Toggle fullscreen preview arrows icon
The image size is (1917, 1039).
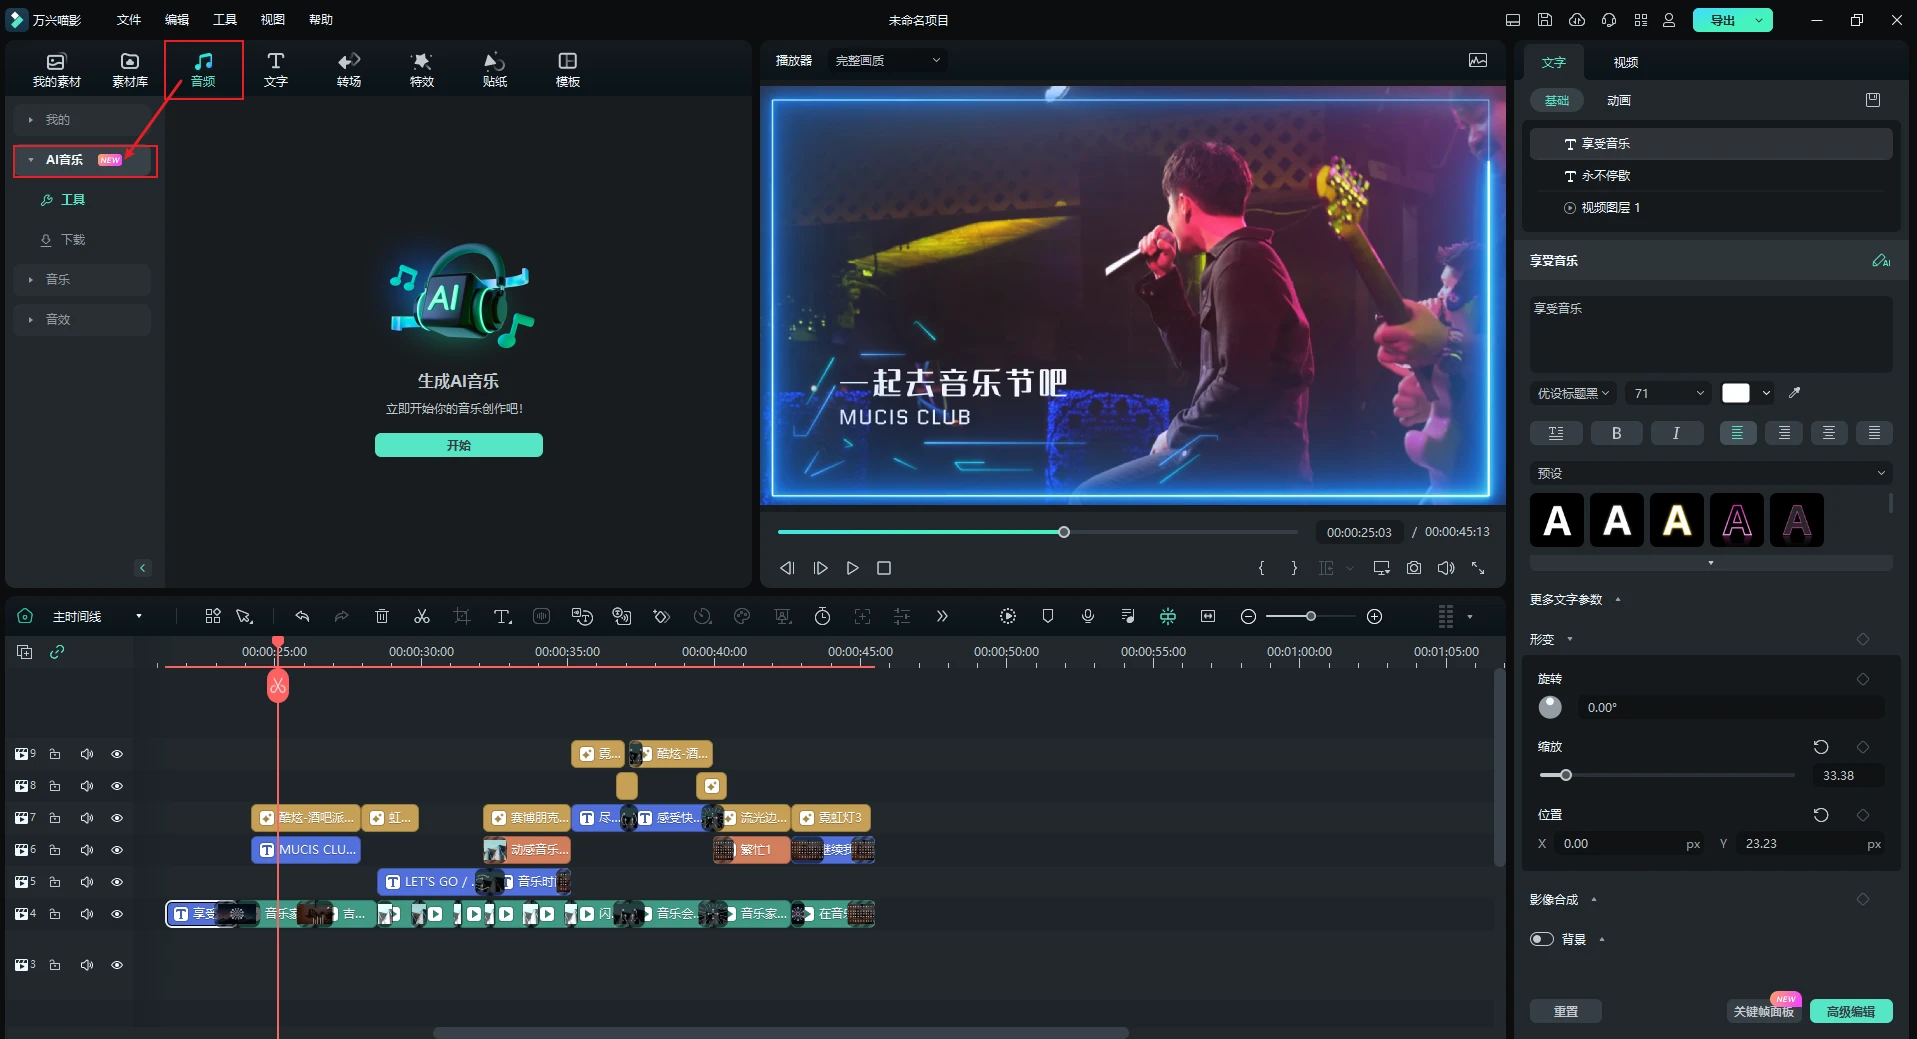[1478, 568]
